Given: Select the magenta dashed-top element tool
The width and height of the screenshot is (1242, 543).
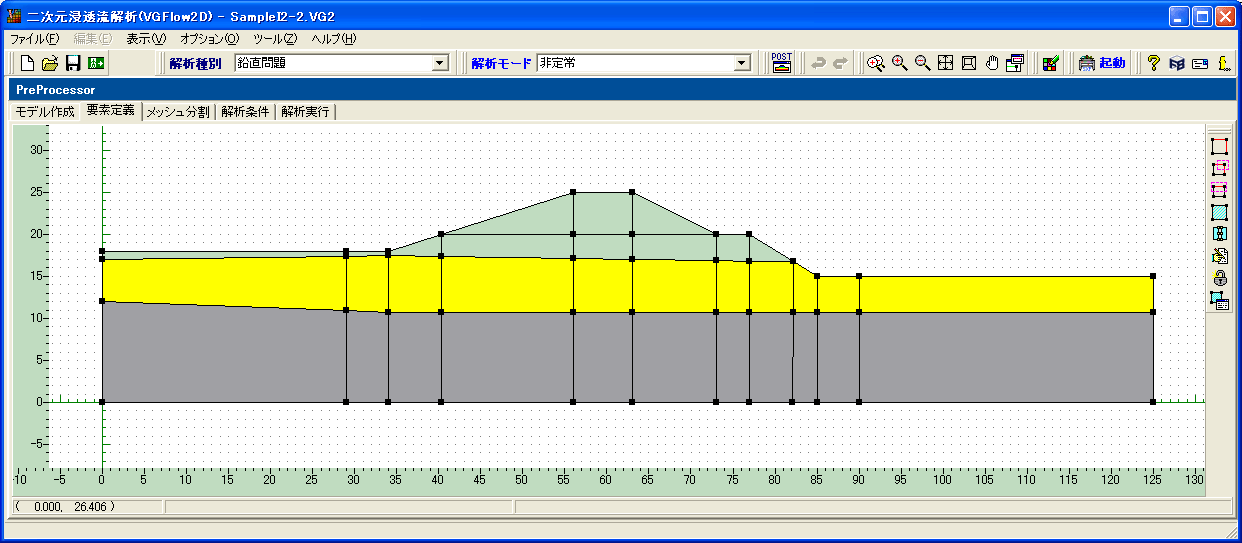Looking at the screenshot, I should (1219, 190).
